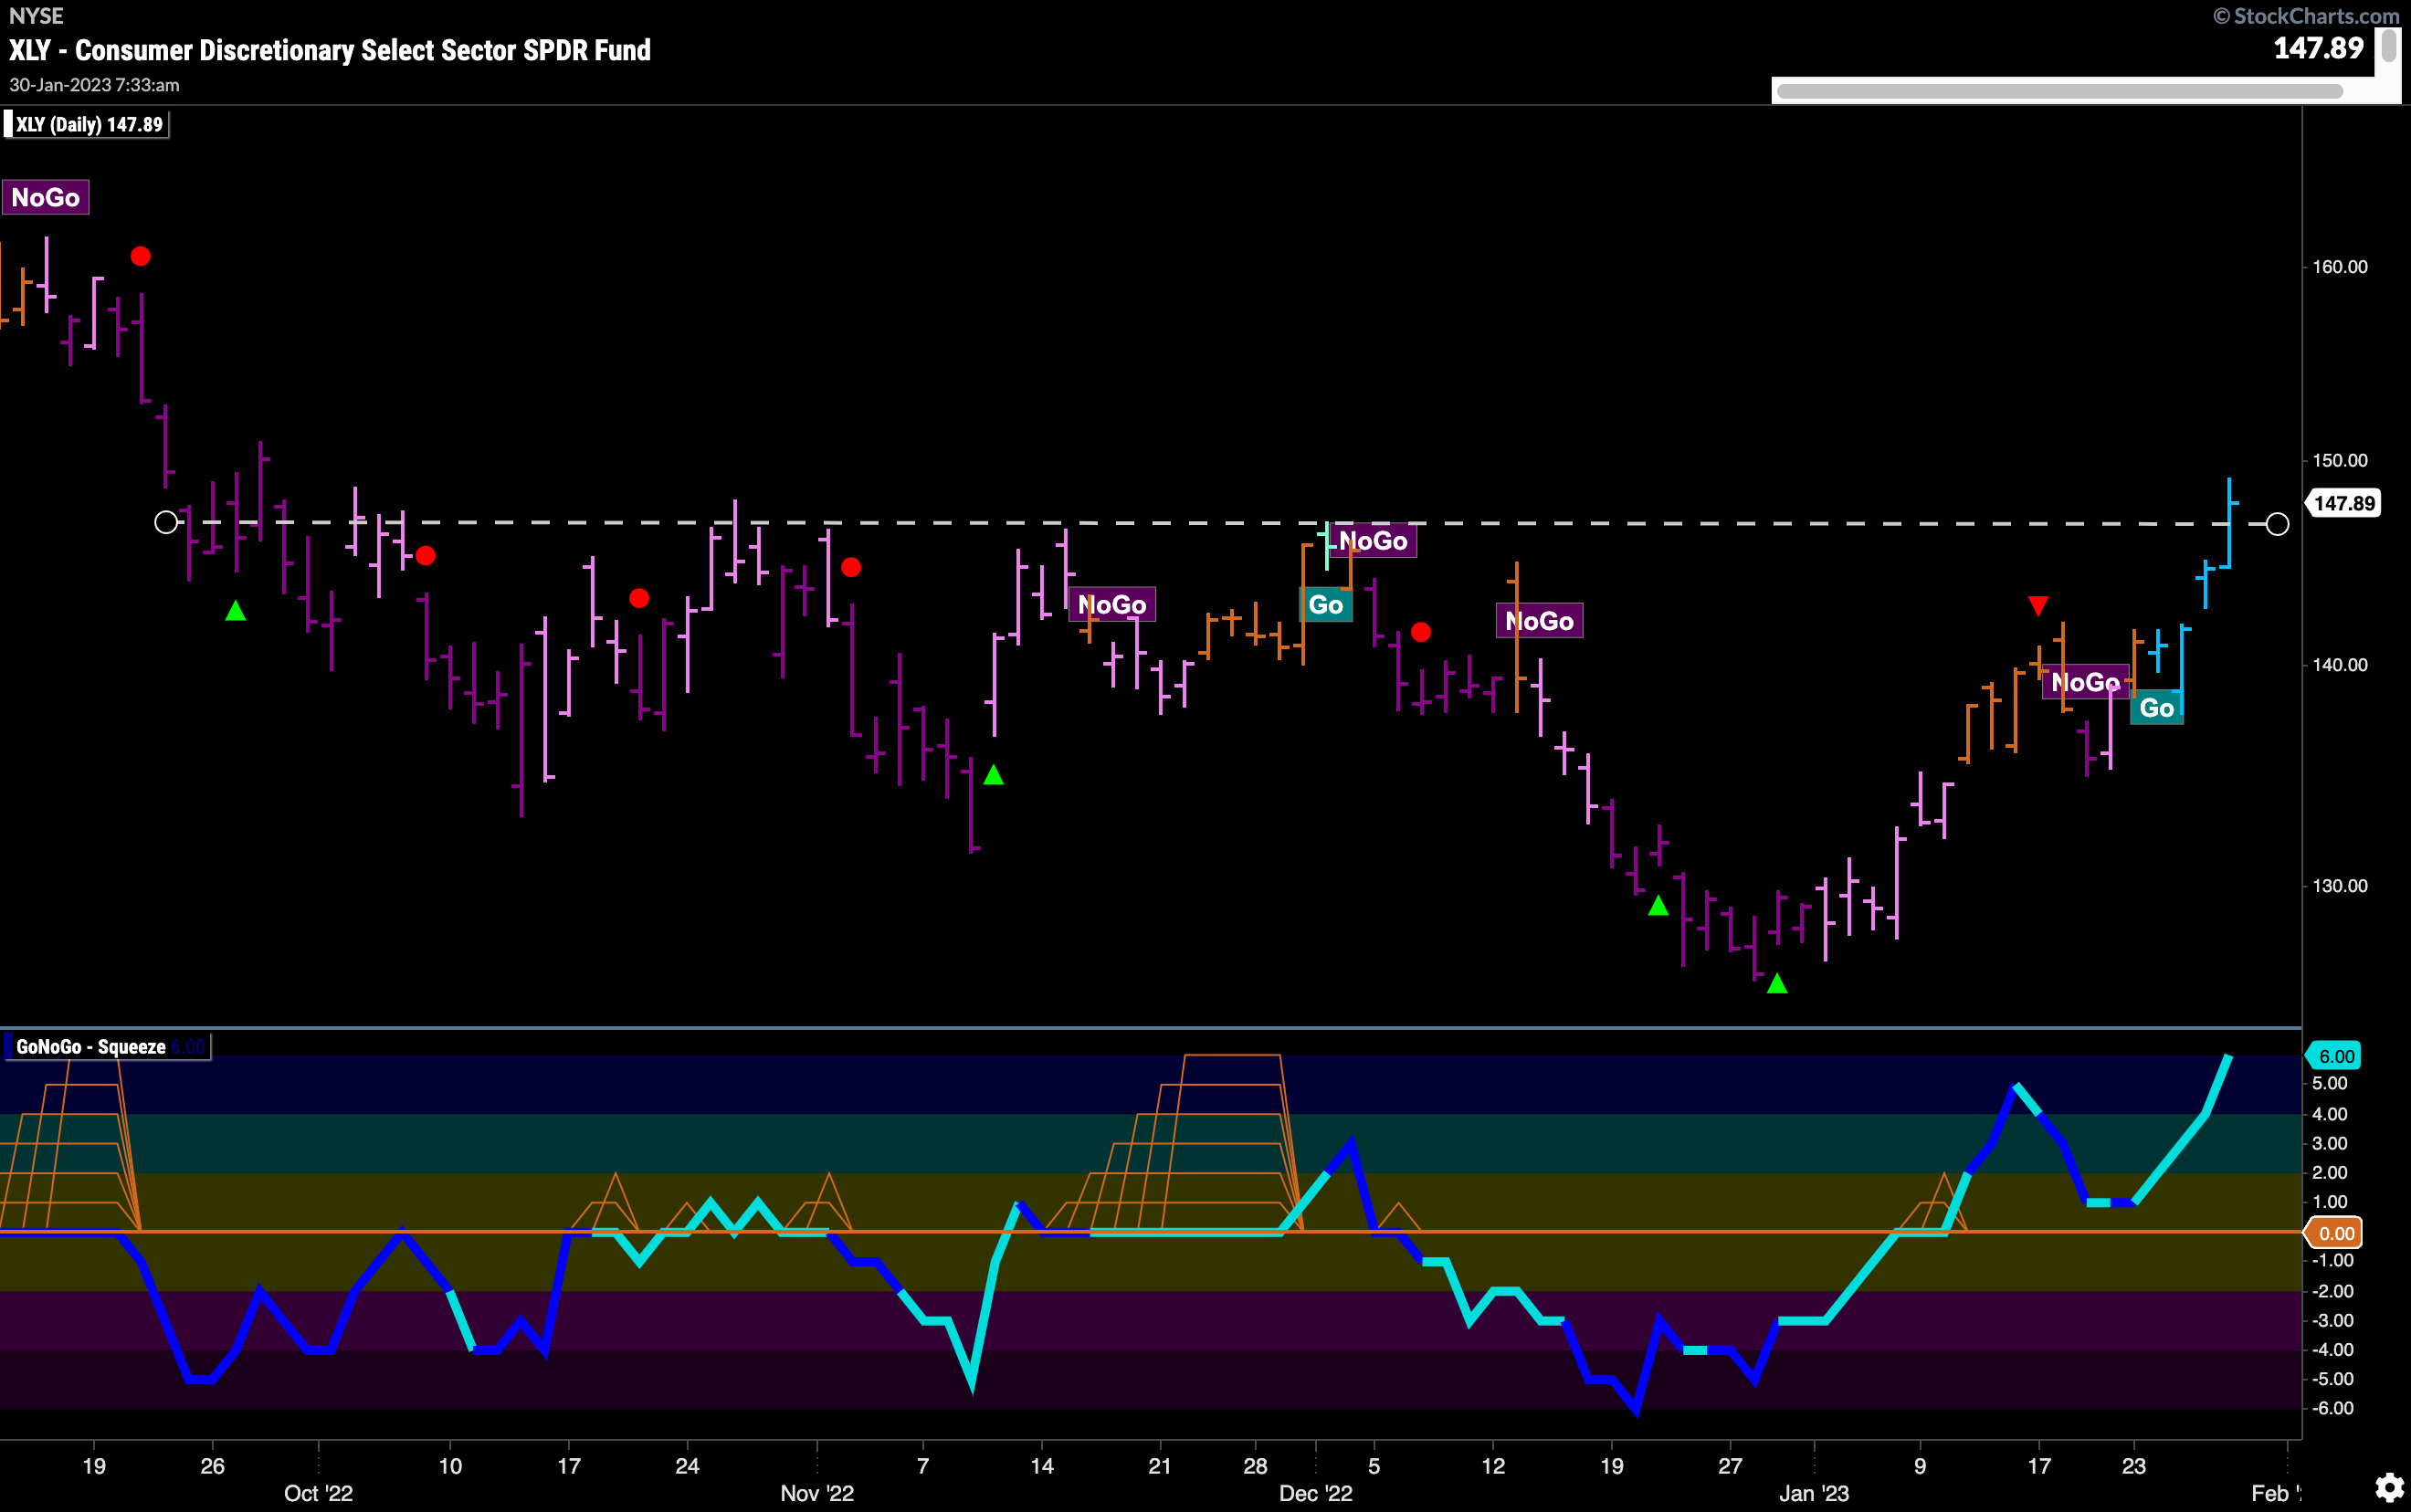Viewport: 2411px width, 1512px height.
Task: Click the green up-triangle near the December 28 low
Action: (x=1777, y=983)
